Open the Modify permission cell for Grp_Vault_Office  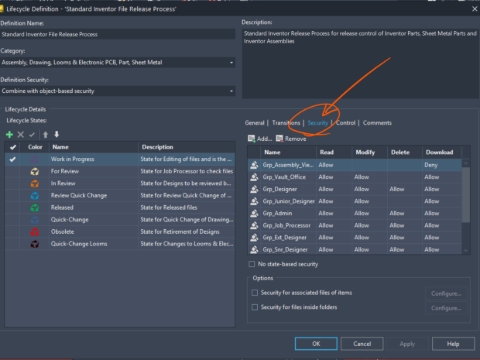tap(369, 177)
